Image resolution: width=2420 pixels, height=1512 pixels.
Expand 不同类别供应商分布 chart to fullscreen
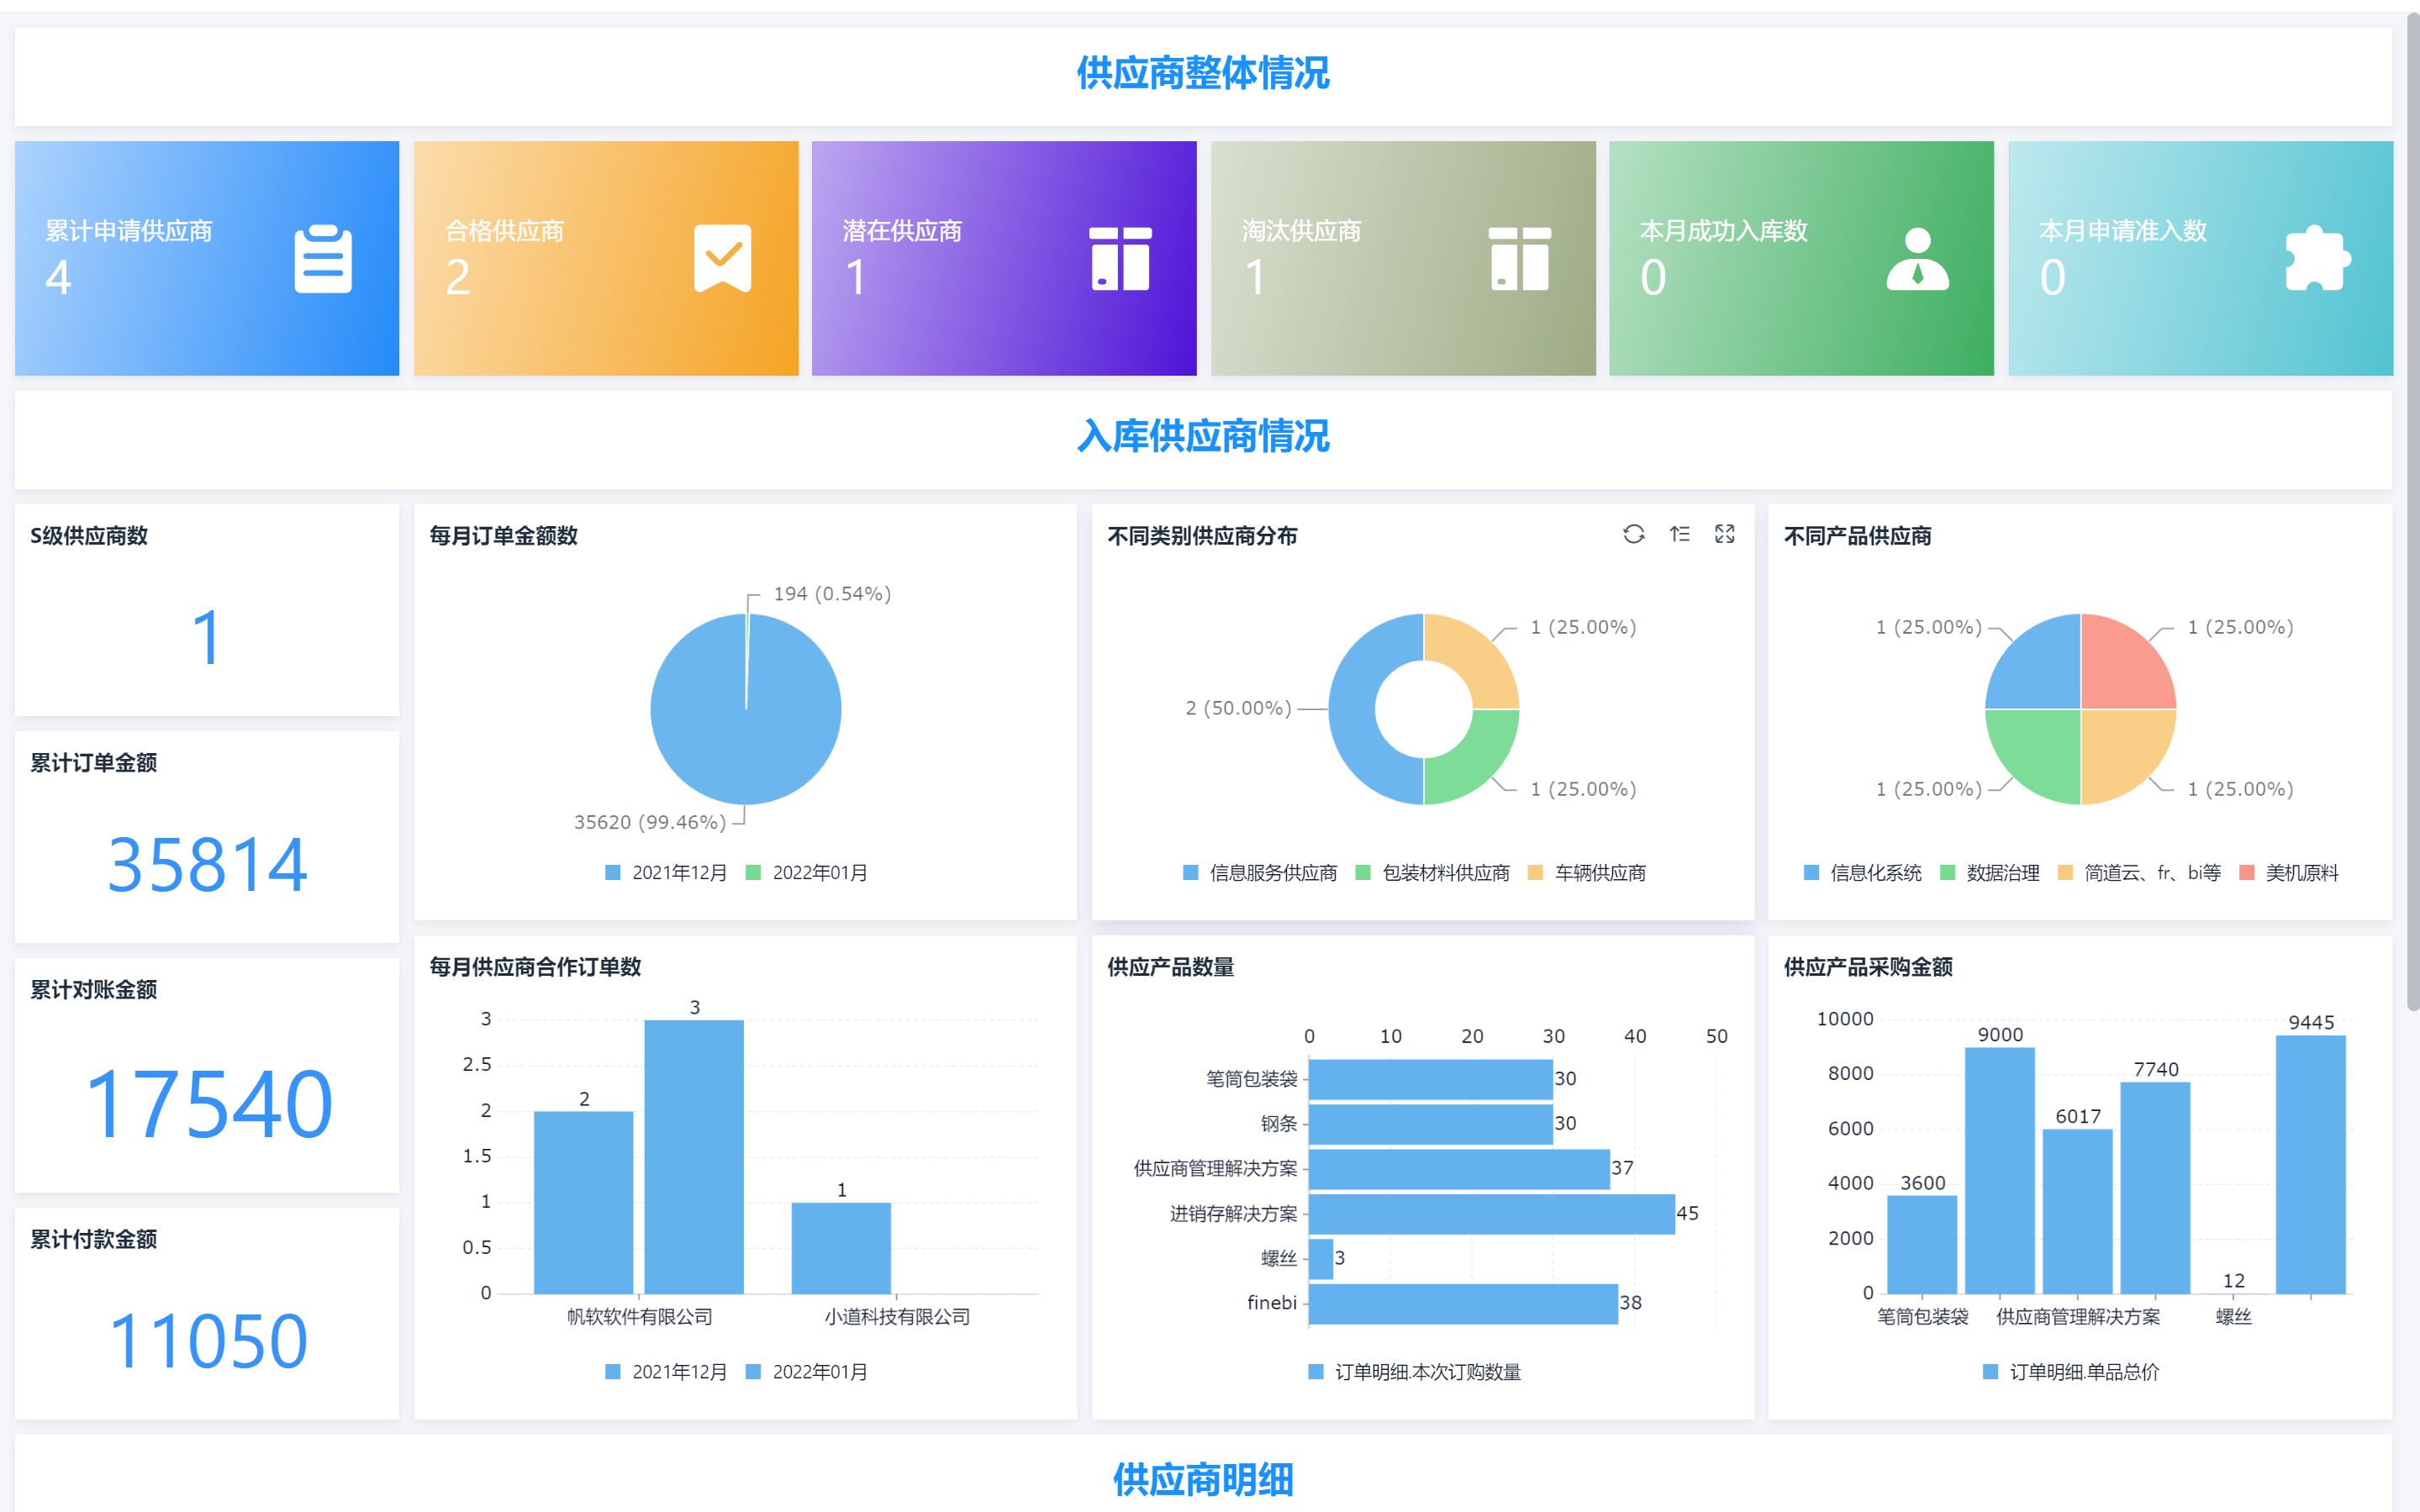click(x=1725, y=534)
